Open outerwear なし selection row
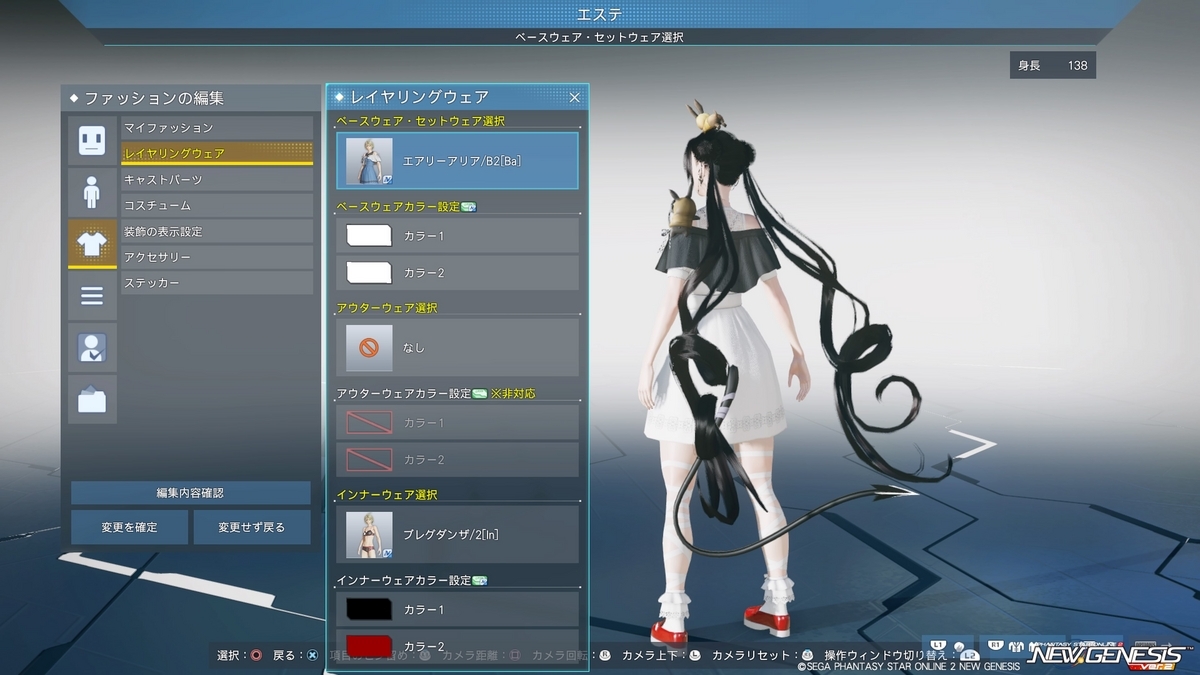 click(458, 347)
